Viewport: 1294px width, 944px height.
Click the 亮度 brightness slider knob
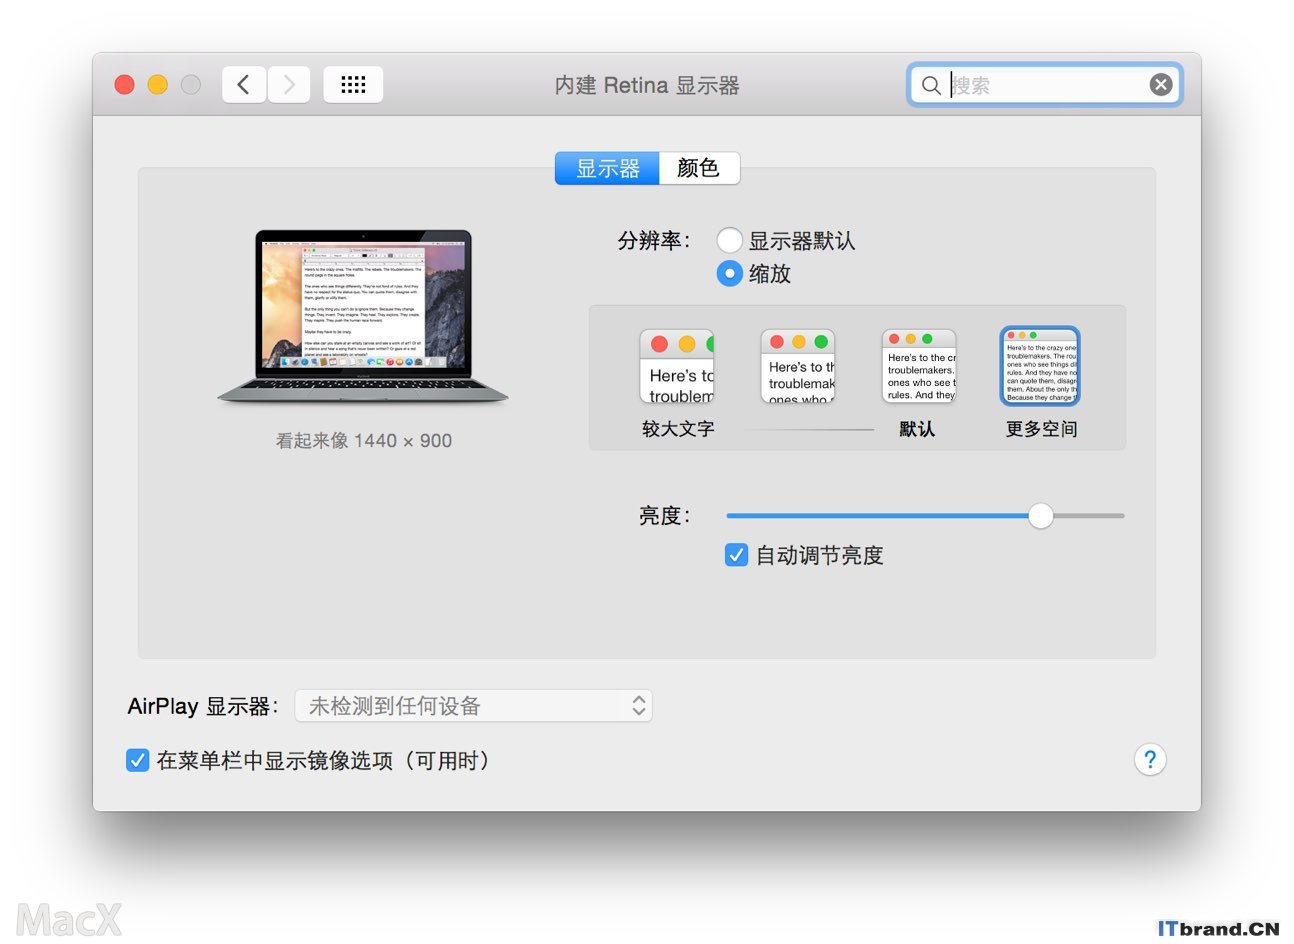[x=1041, y=515]
